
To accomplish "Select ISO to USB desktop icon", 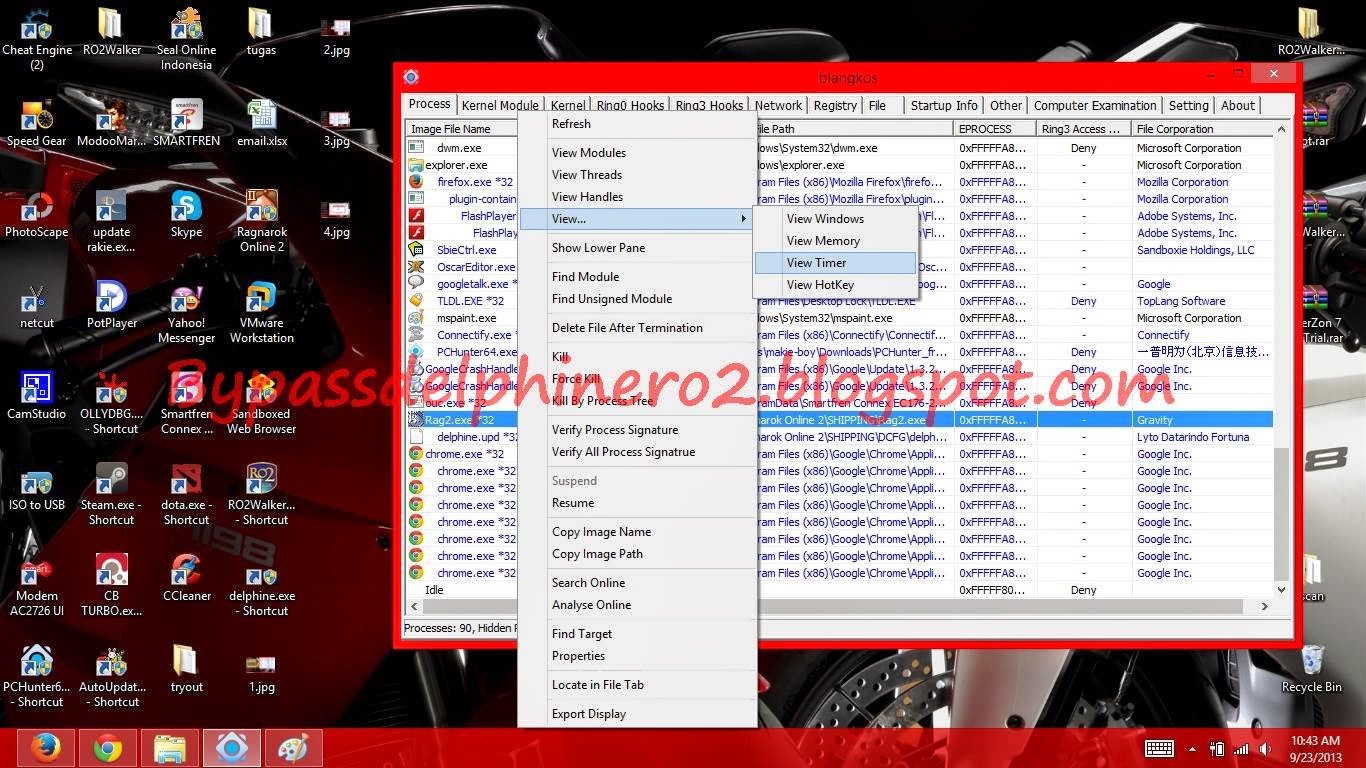I will [37, 488].
